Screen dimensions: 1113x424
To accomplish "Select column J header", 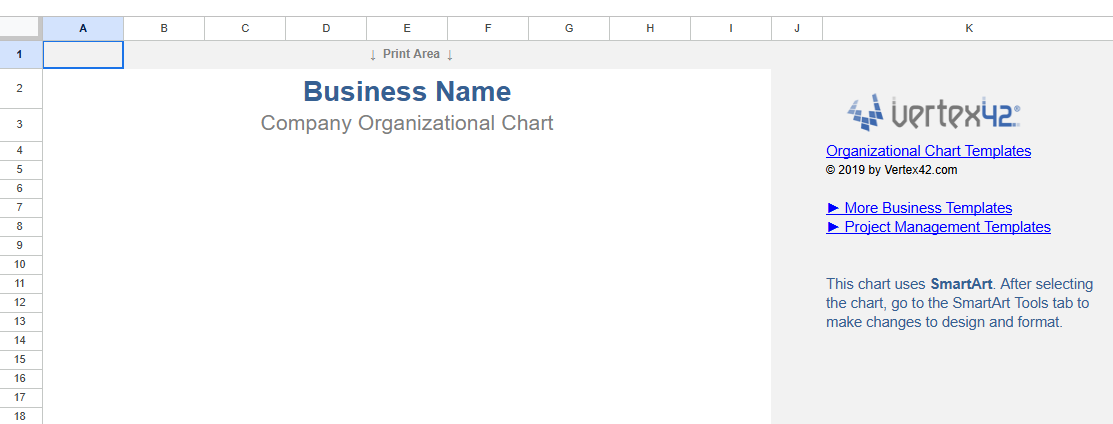I will coord(797,28).
